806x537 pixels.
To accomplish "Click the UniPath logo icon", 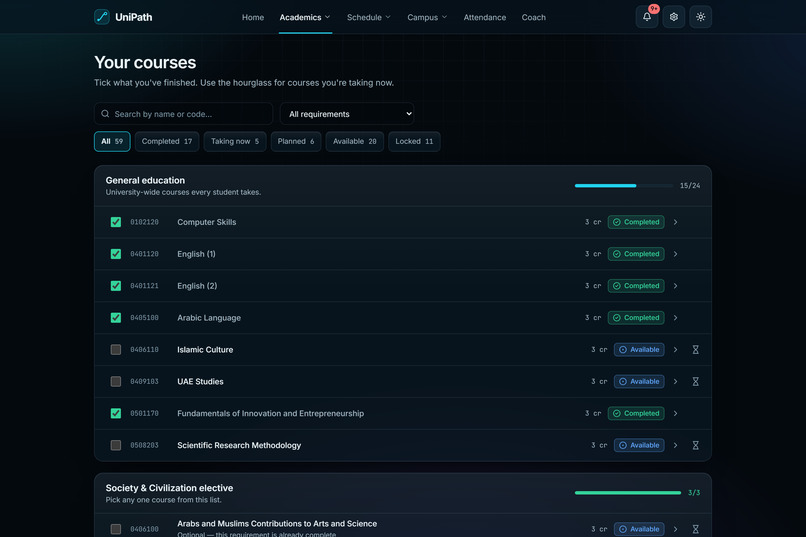I will (102, 17).
